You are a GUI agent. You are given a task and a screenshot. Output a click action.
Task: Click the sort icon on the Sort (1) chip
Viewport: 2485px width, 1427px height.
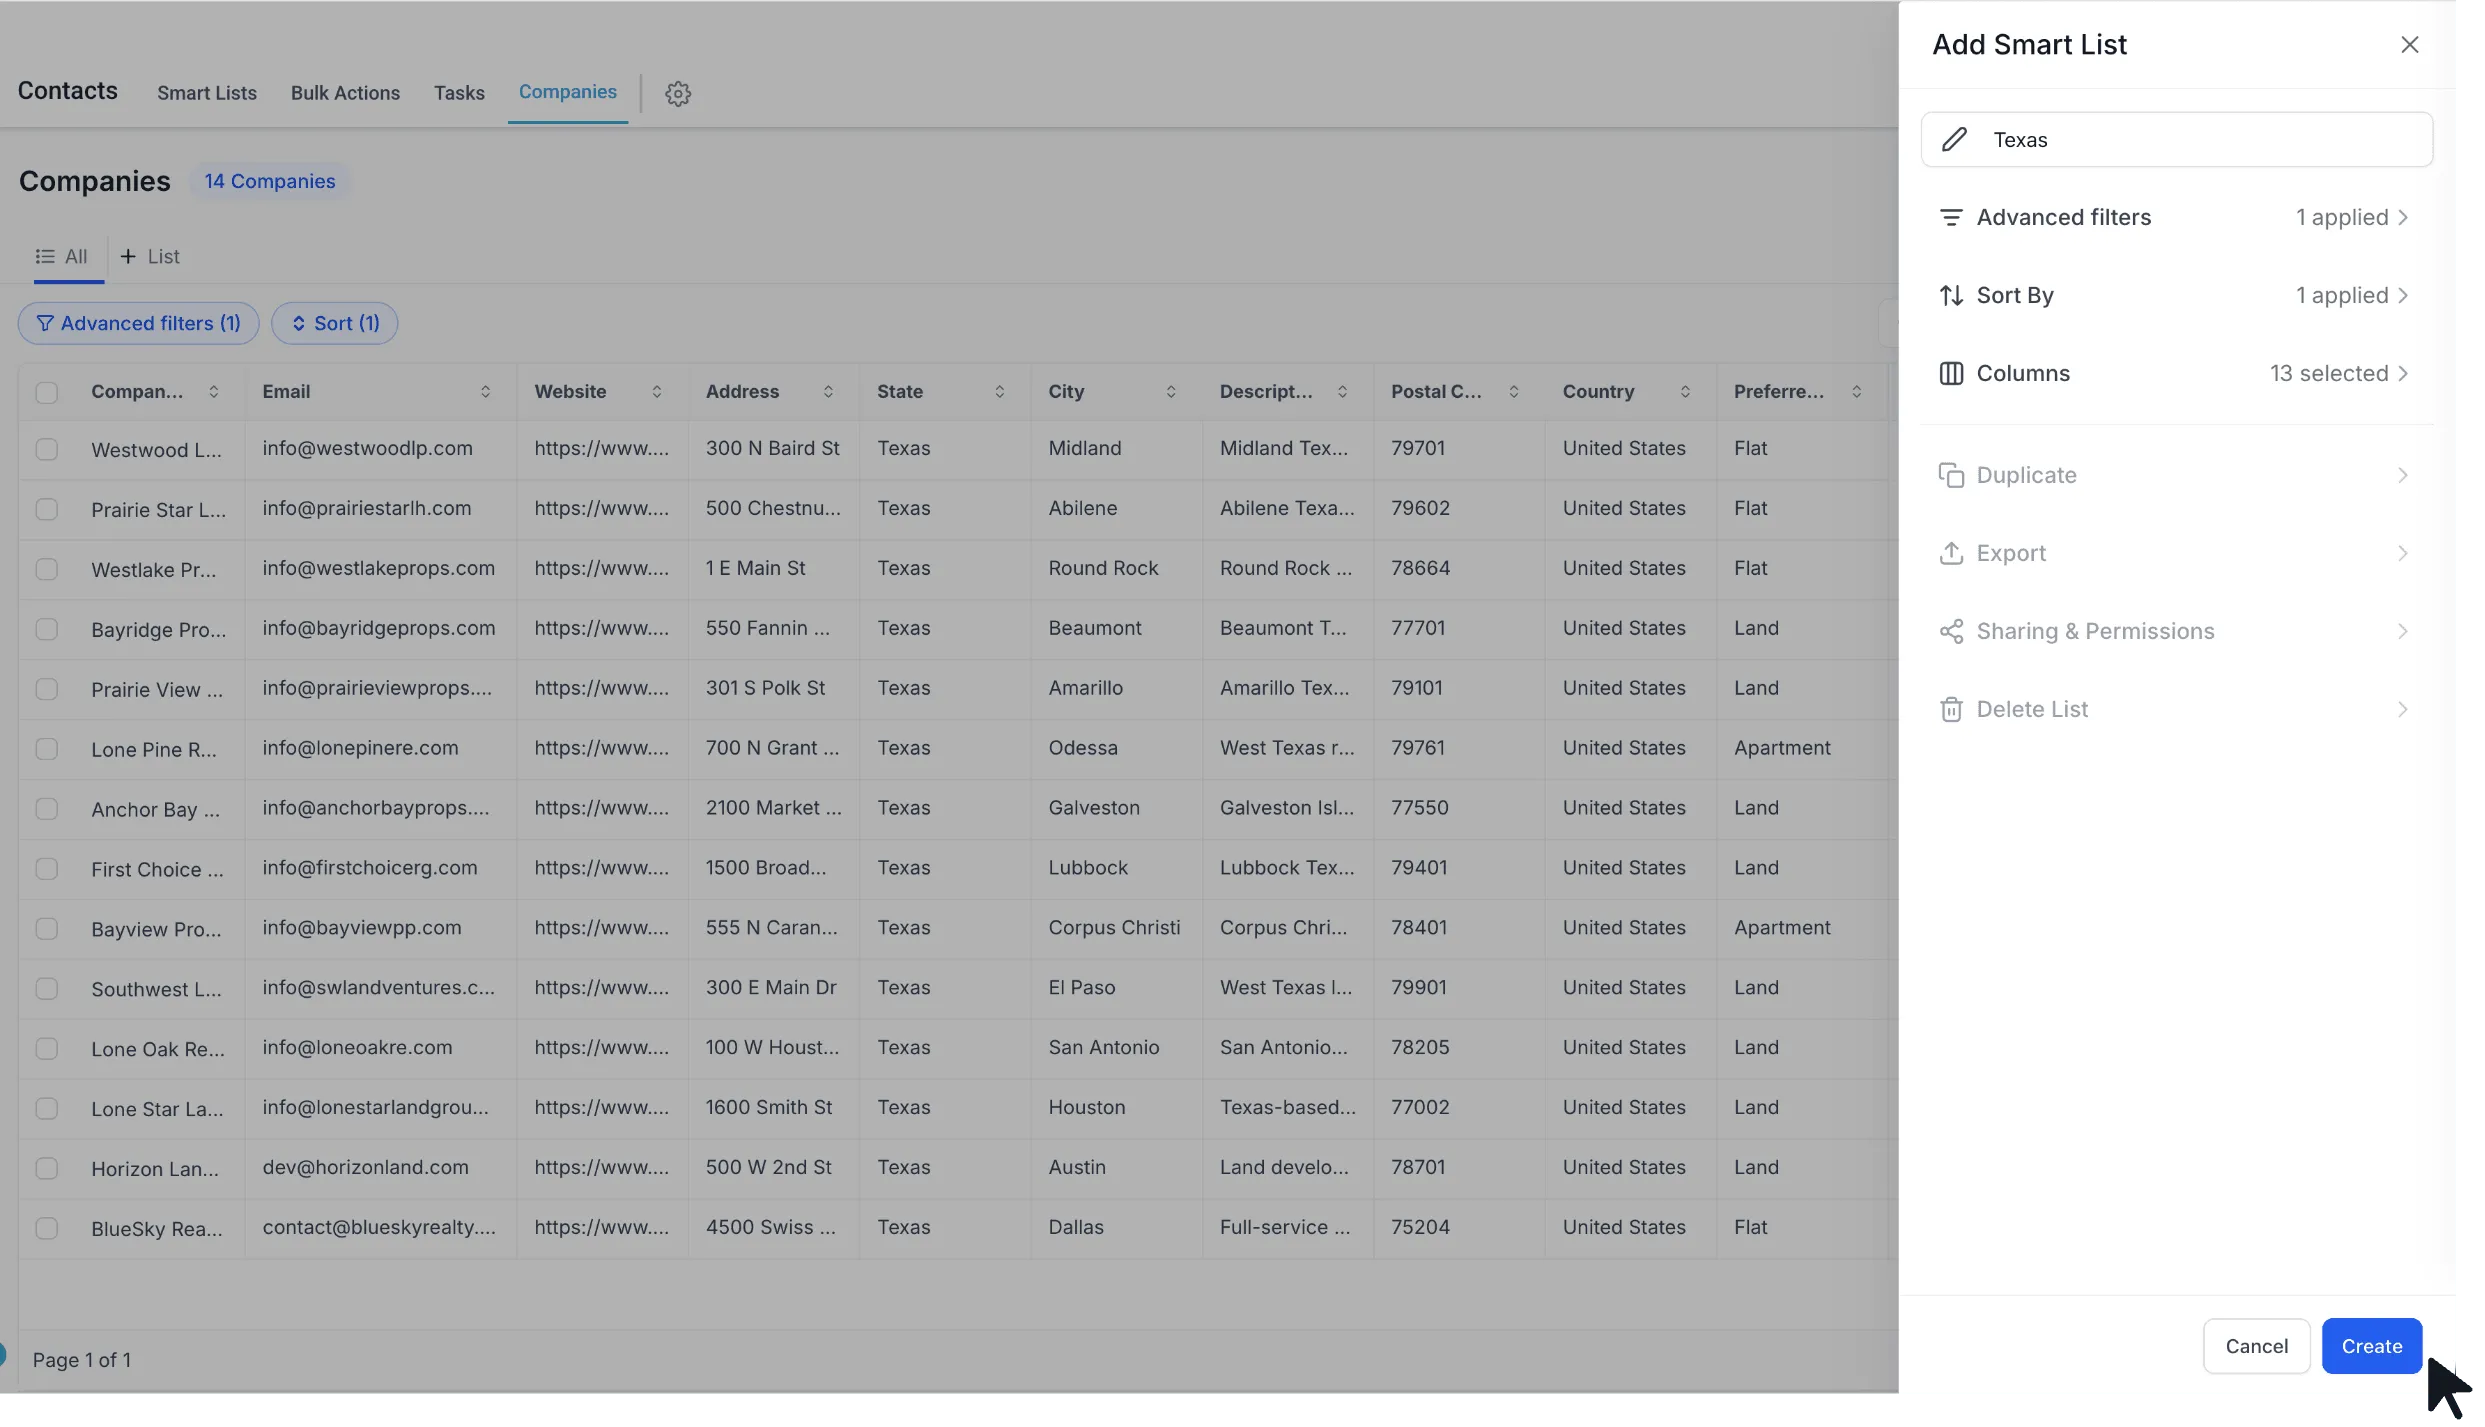pos(298,323)
